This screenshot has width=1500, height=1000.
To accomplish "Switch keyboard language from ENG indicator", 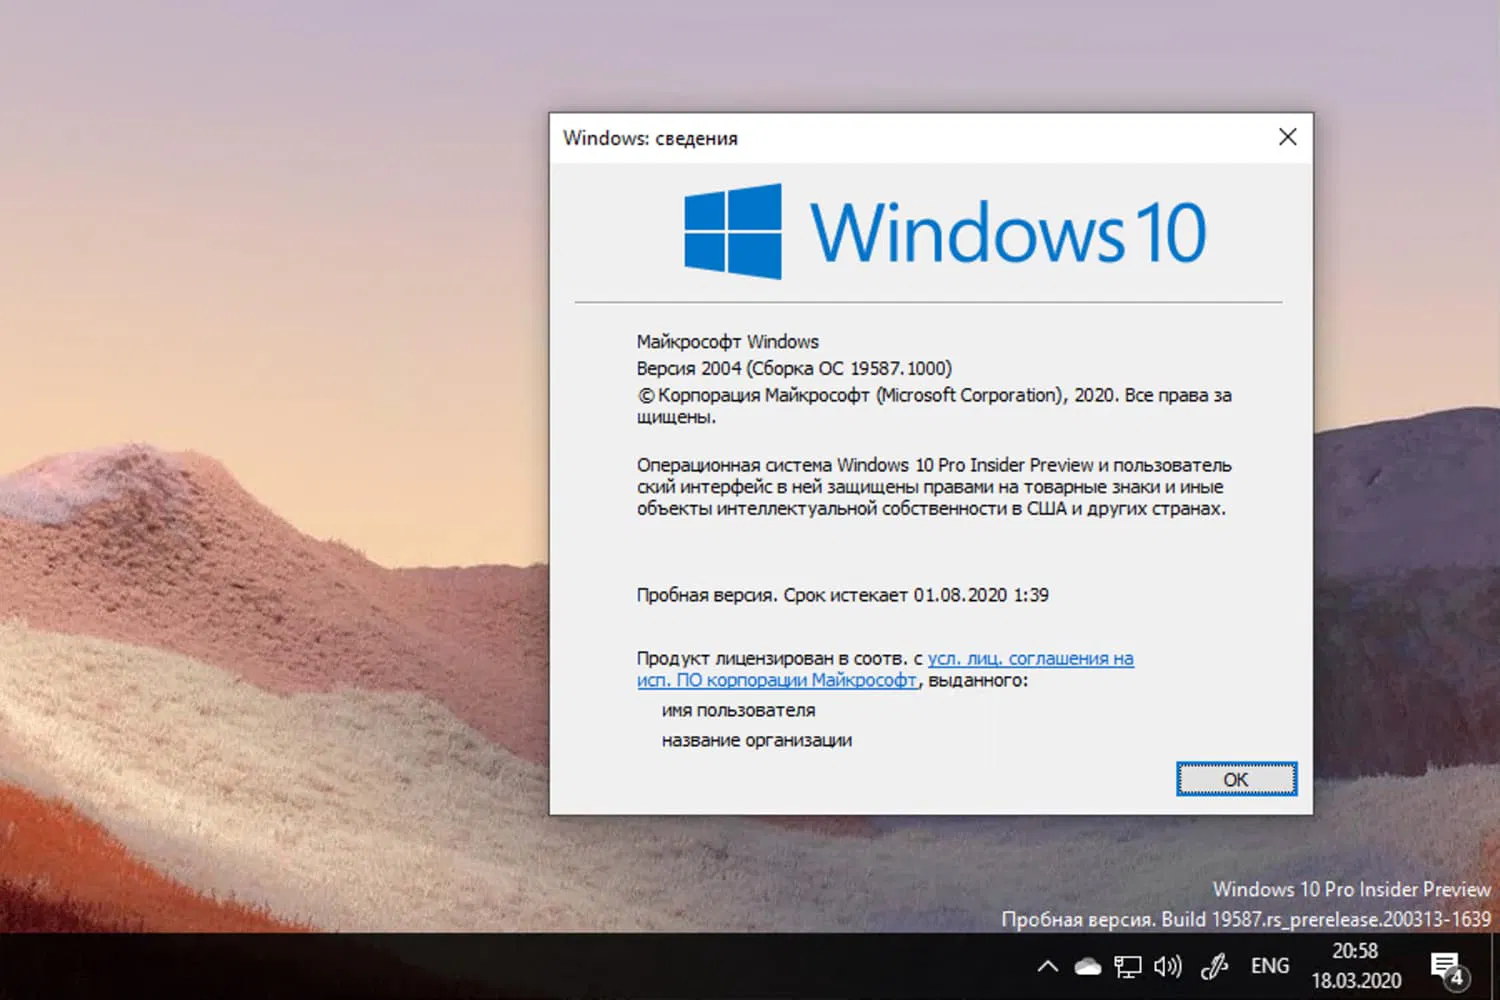I will point(1268,966).
